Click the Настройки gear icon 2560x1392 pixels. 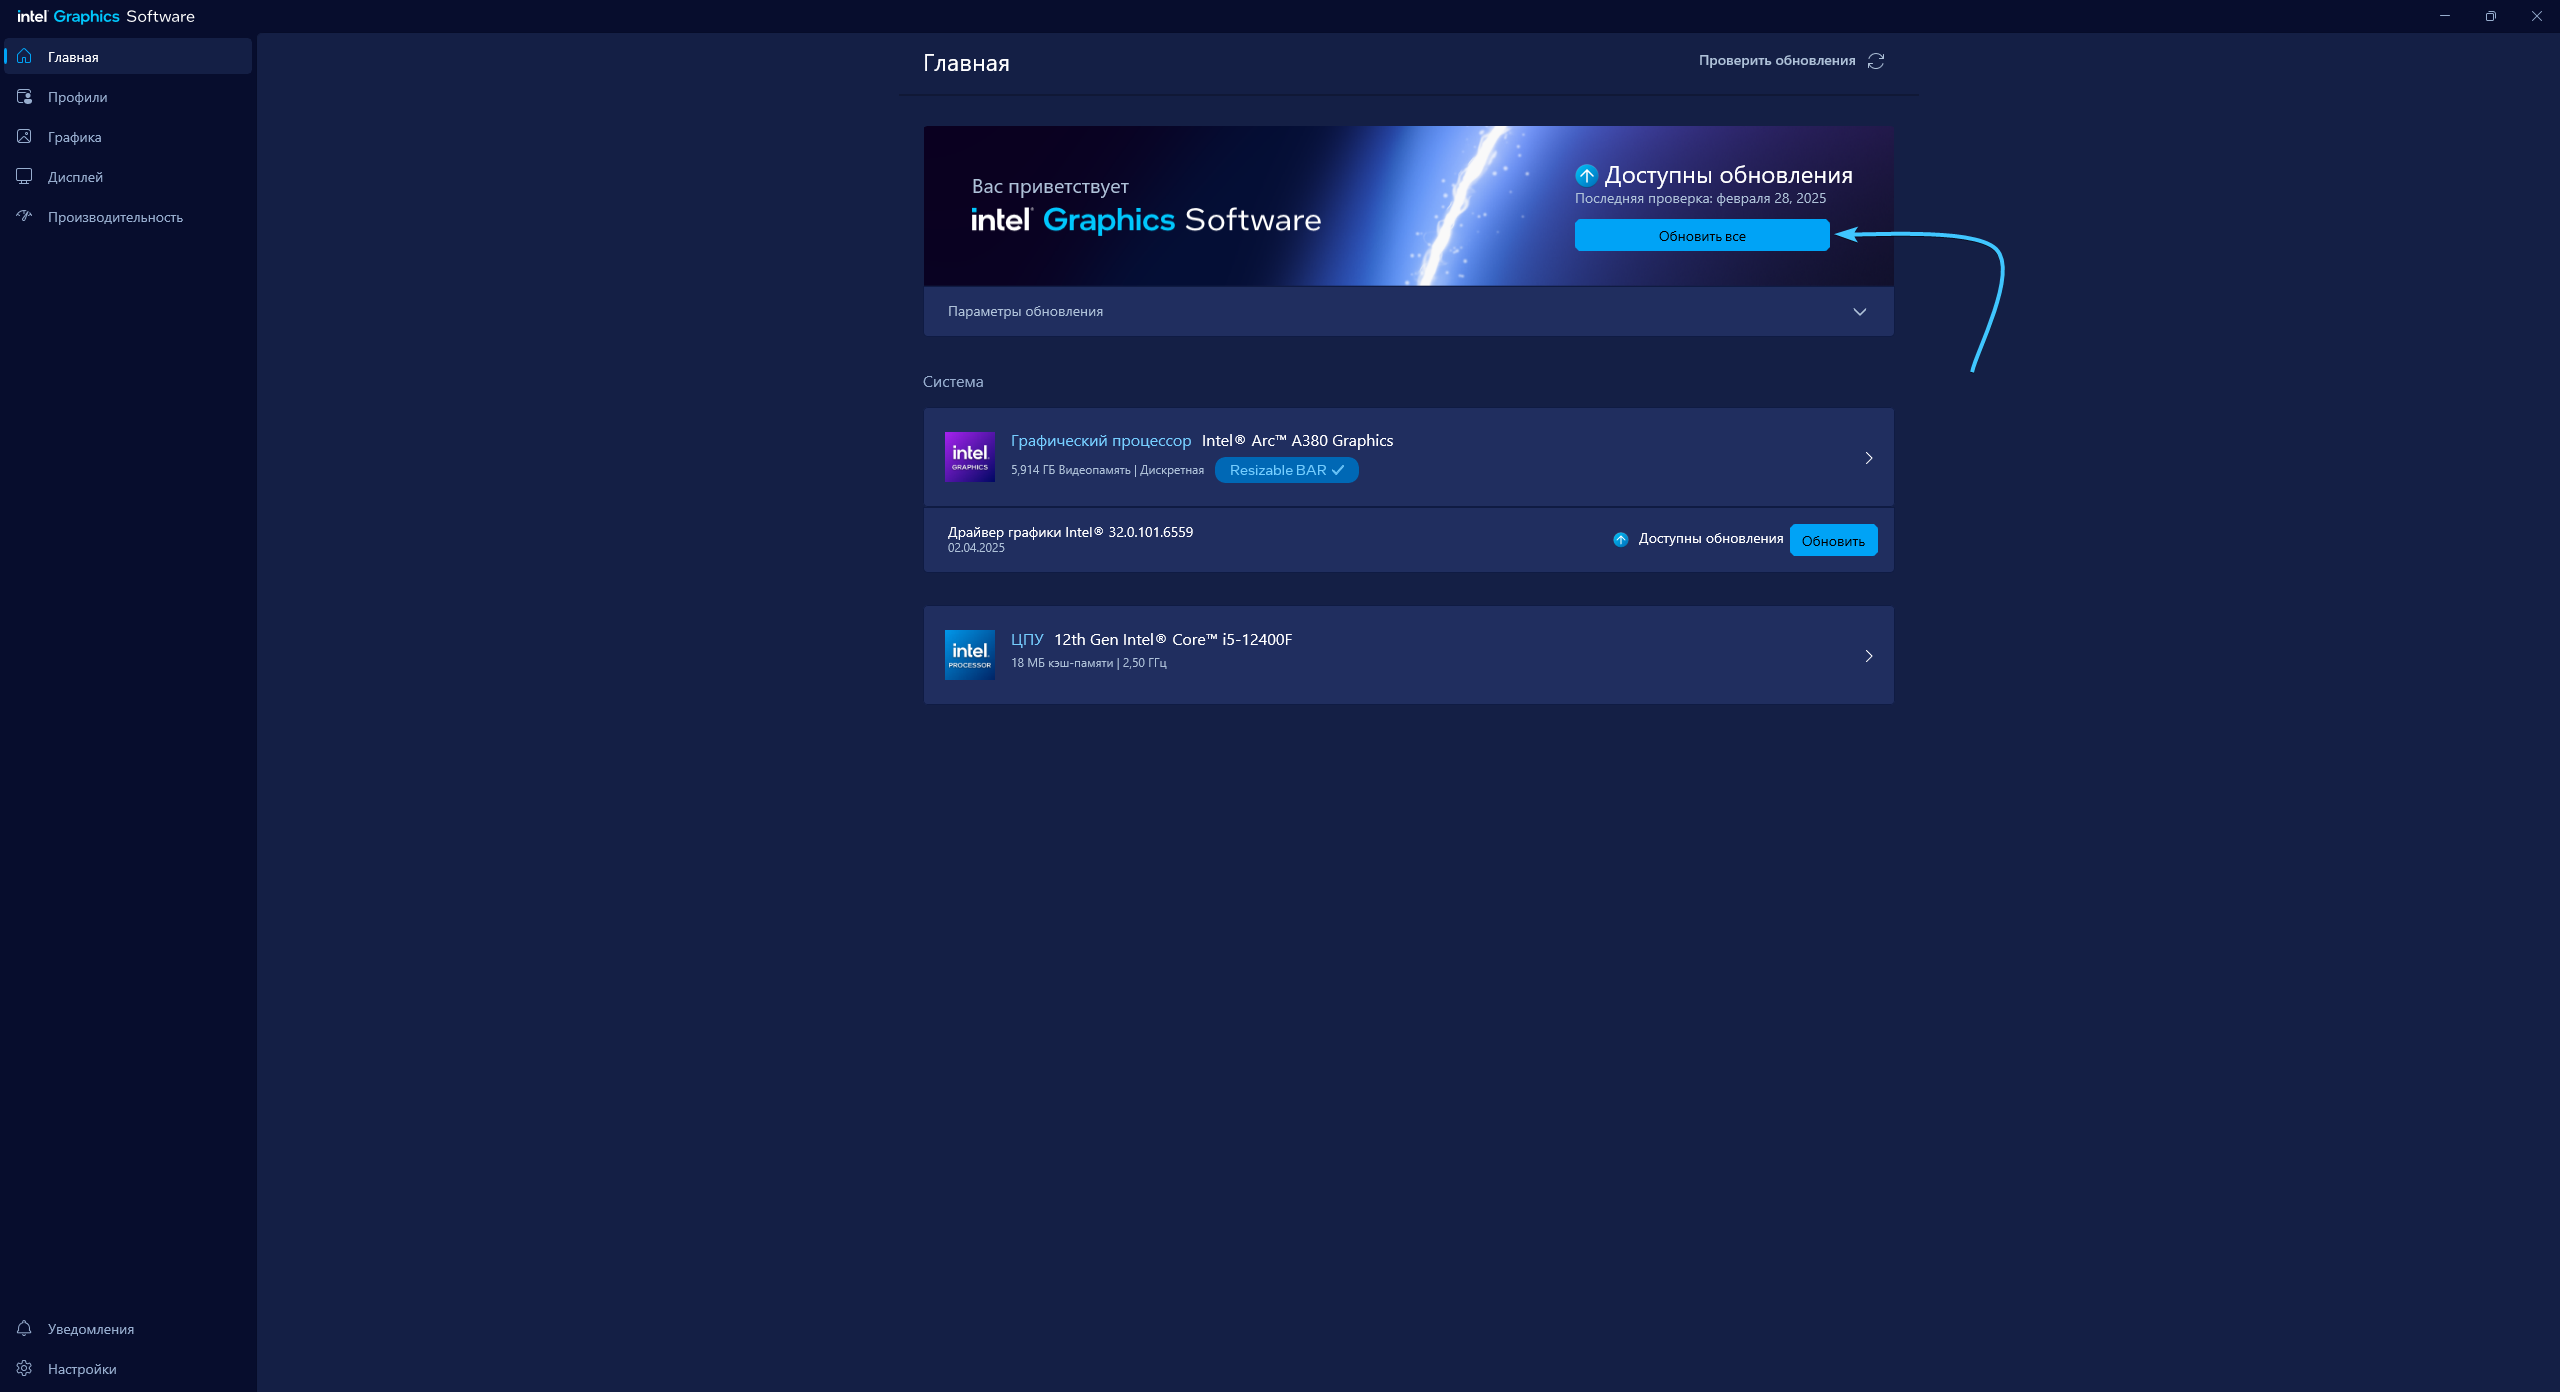click(25, 1368)
